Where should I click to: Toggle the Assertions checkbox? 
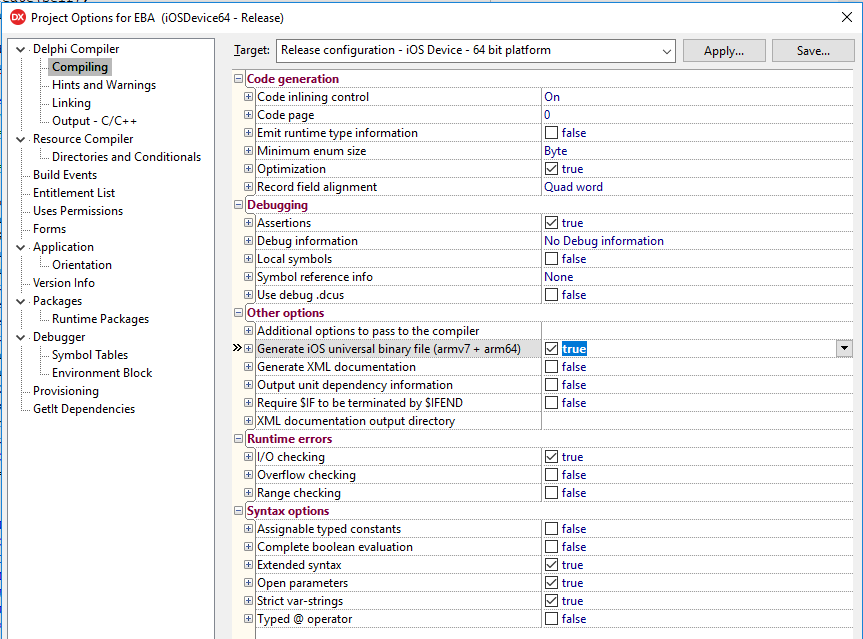point(551,223)
